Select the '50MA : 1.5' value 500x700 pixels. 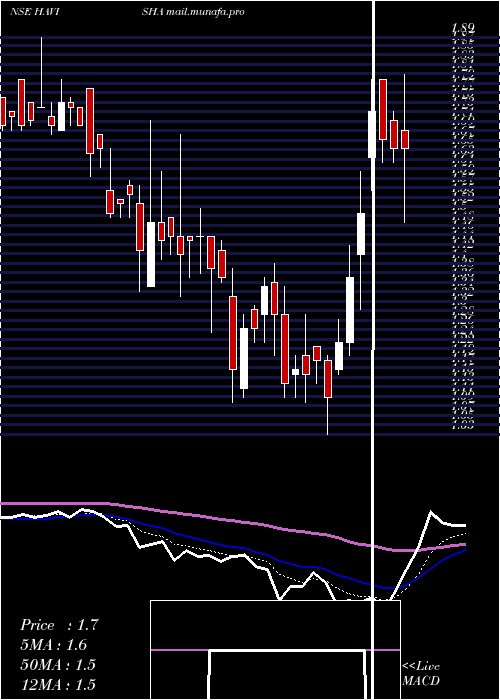58,665
